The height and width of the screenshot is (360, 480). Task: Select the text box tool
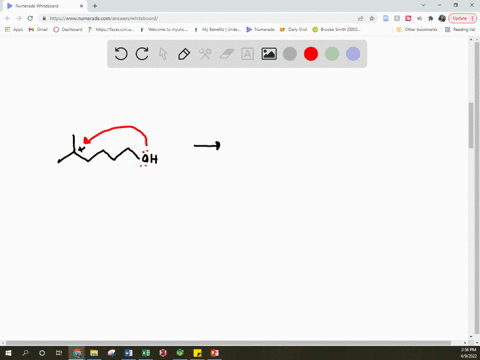(x=247, y=54)
